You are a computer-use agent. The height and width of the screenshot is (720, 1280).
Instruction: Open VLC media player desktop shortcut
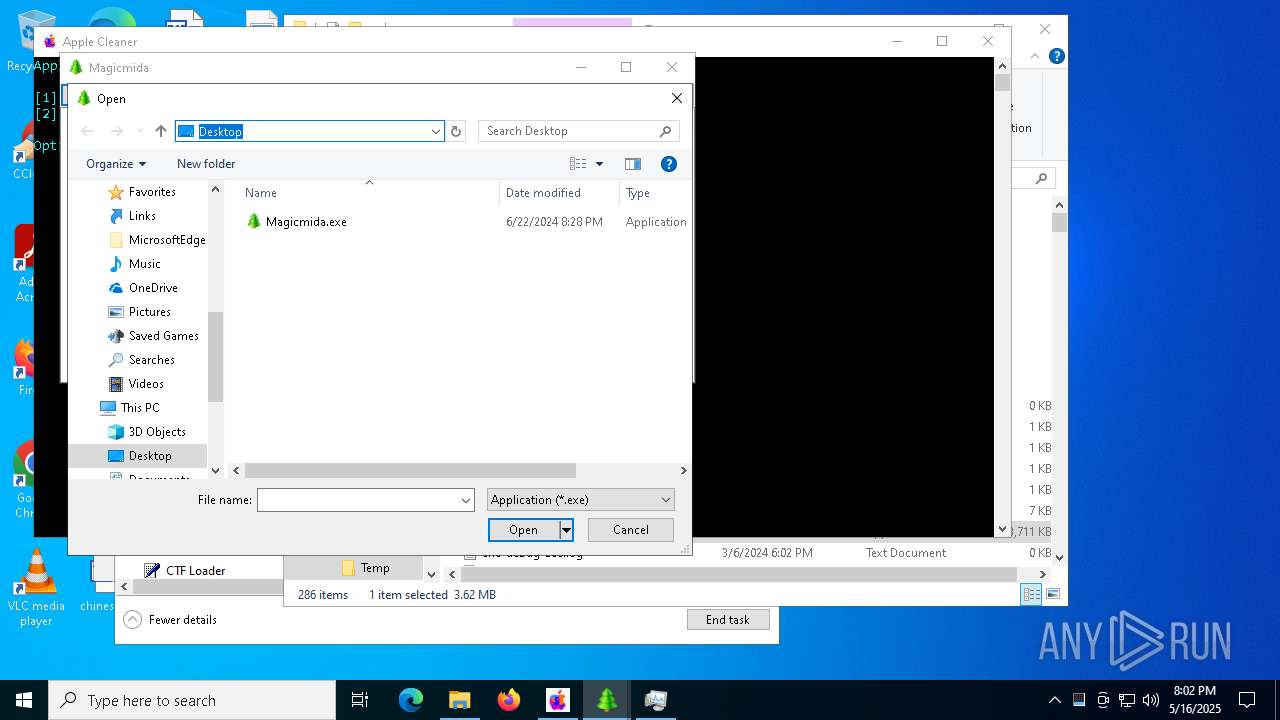pyautogui.click(x=36, y=589)
